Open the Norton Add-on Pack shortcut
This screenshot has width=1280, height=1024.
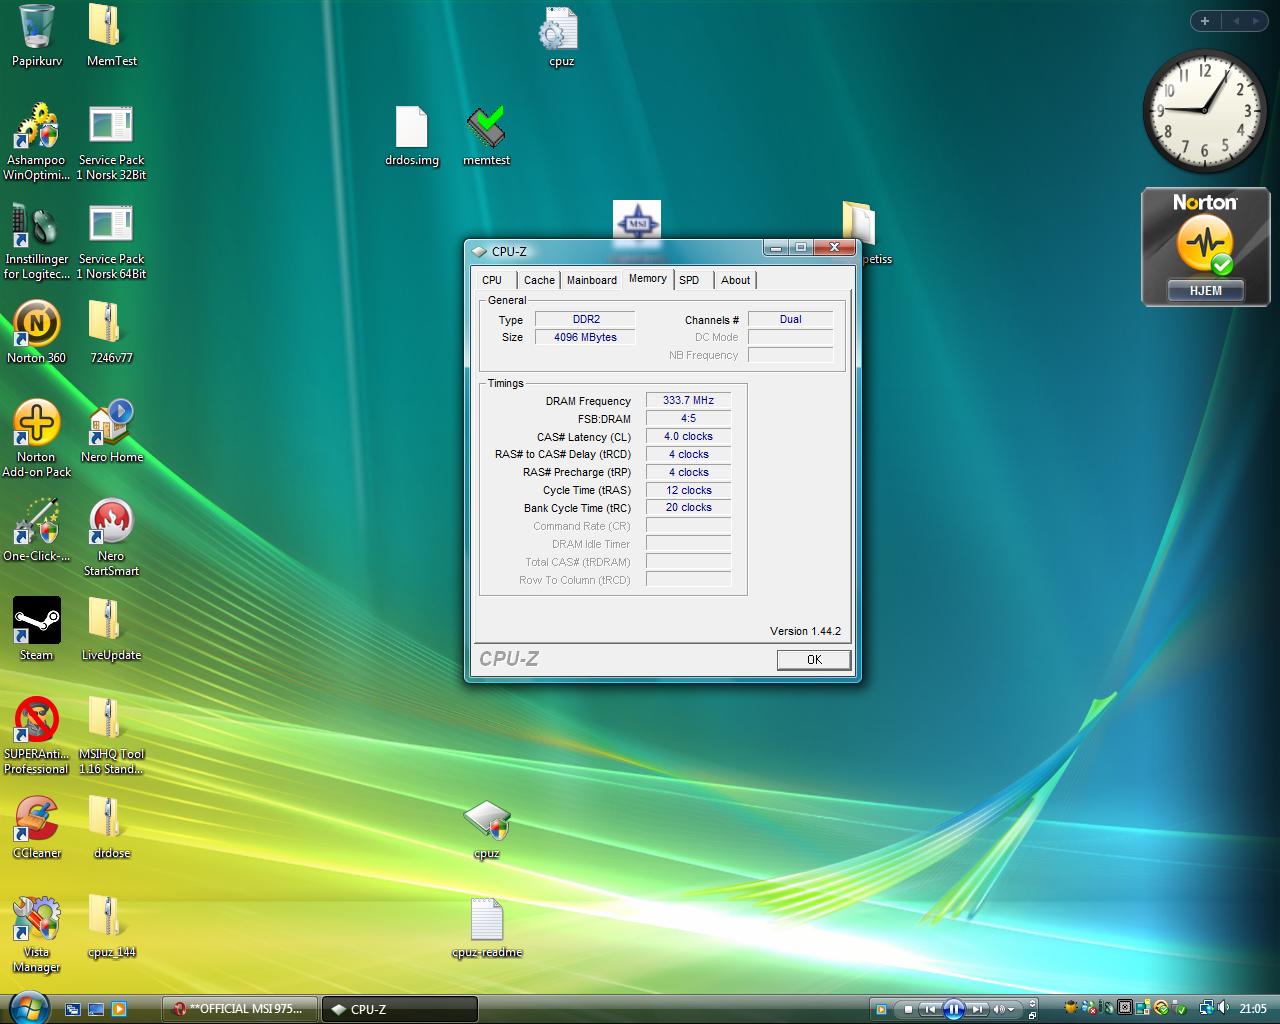coord(36,438)
